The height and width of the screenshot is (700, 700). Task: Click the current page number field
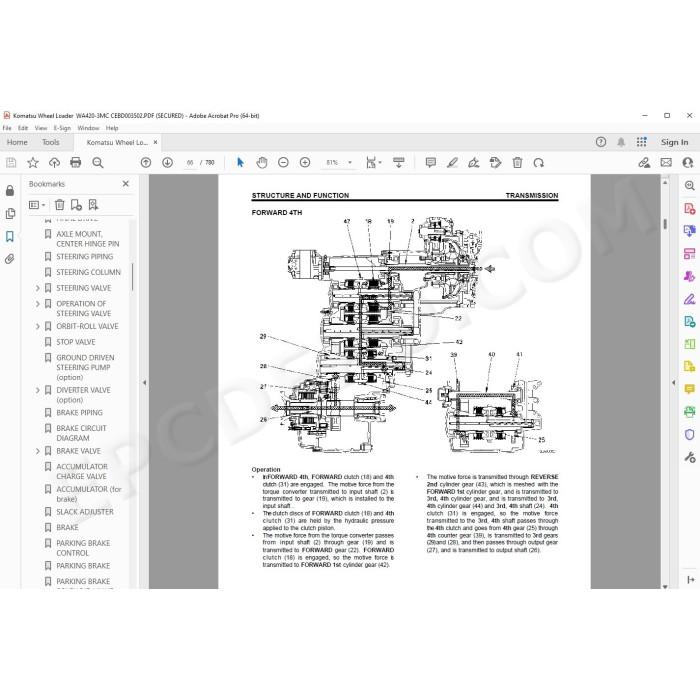coord(190,163)
